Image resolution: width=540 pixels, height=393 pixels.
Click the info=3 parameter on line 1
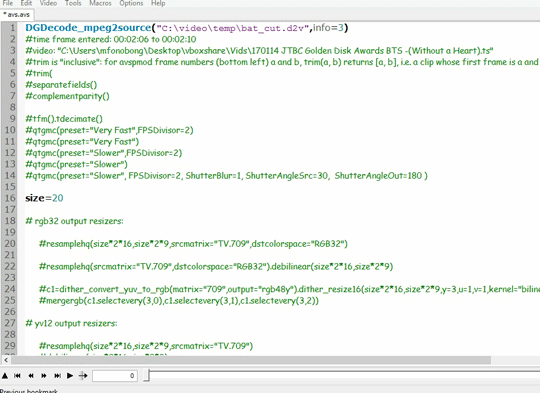pyautogui.click(x=328, y=28)
